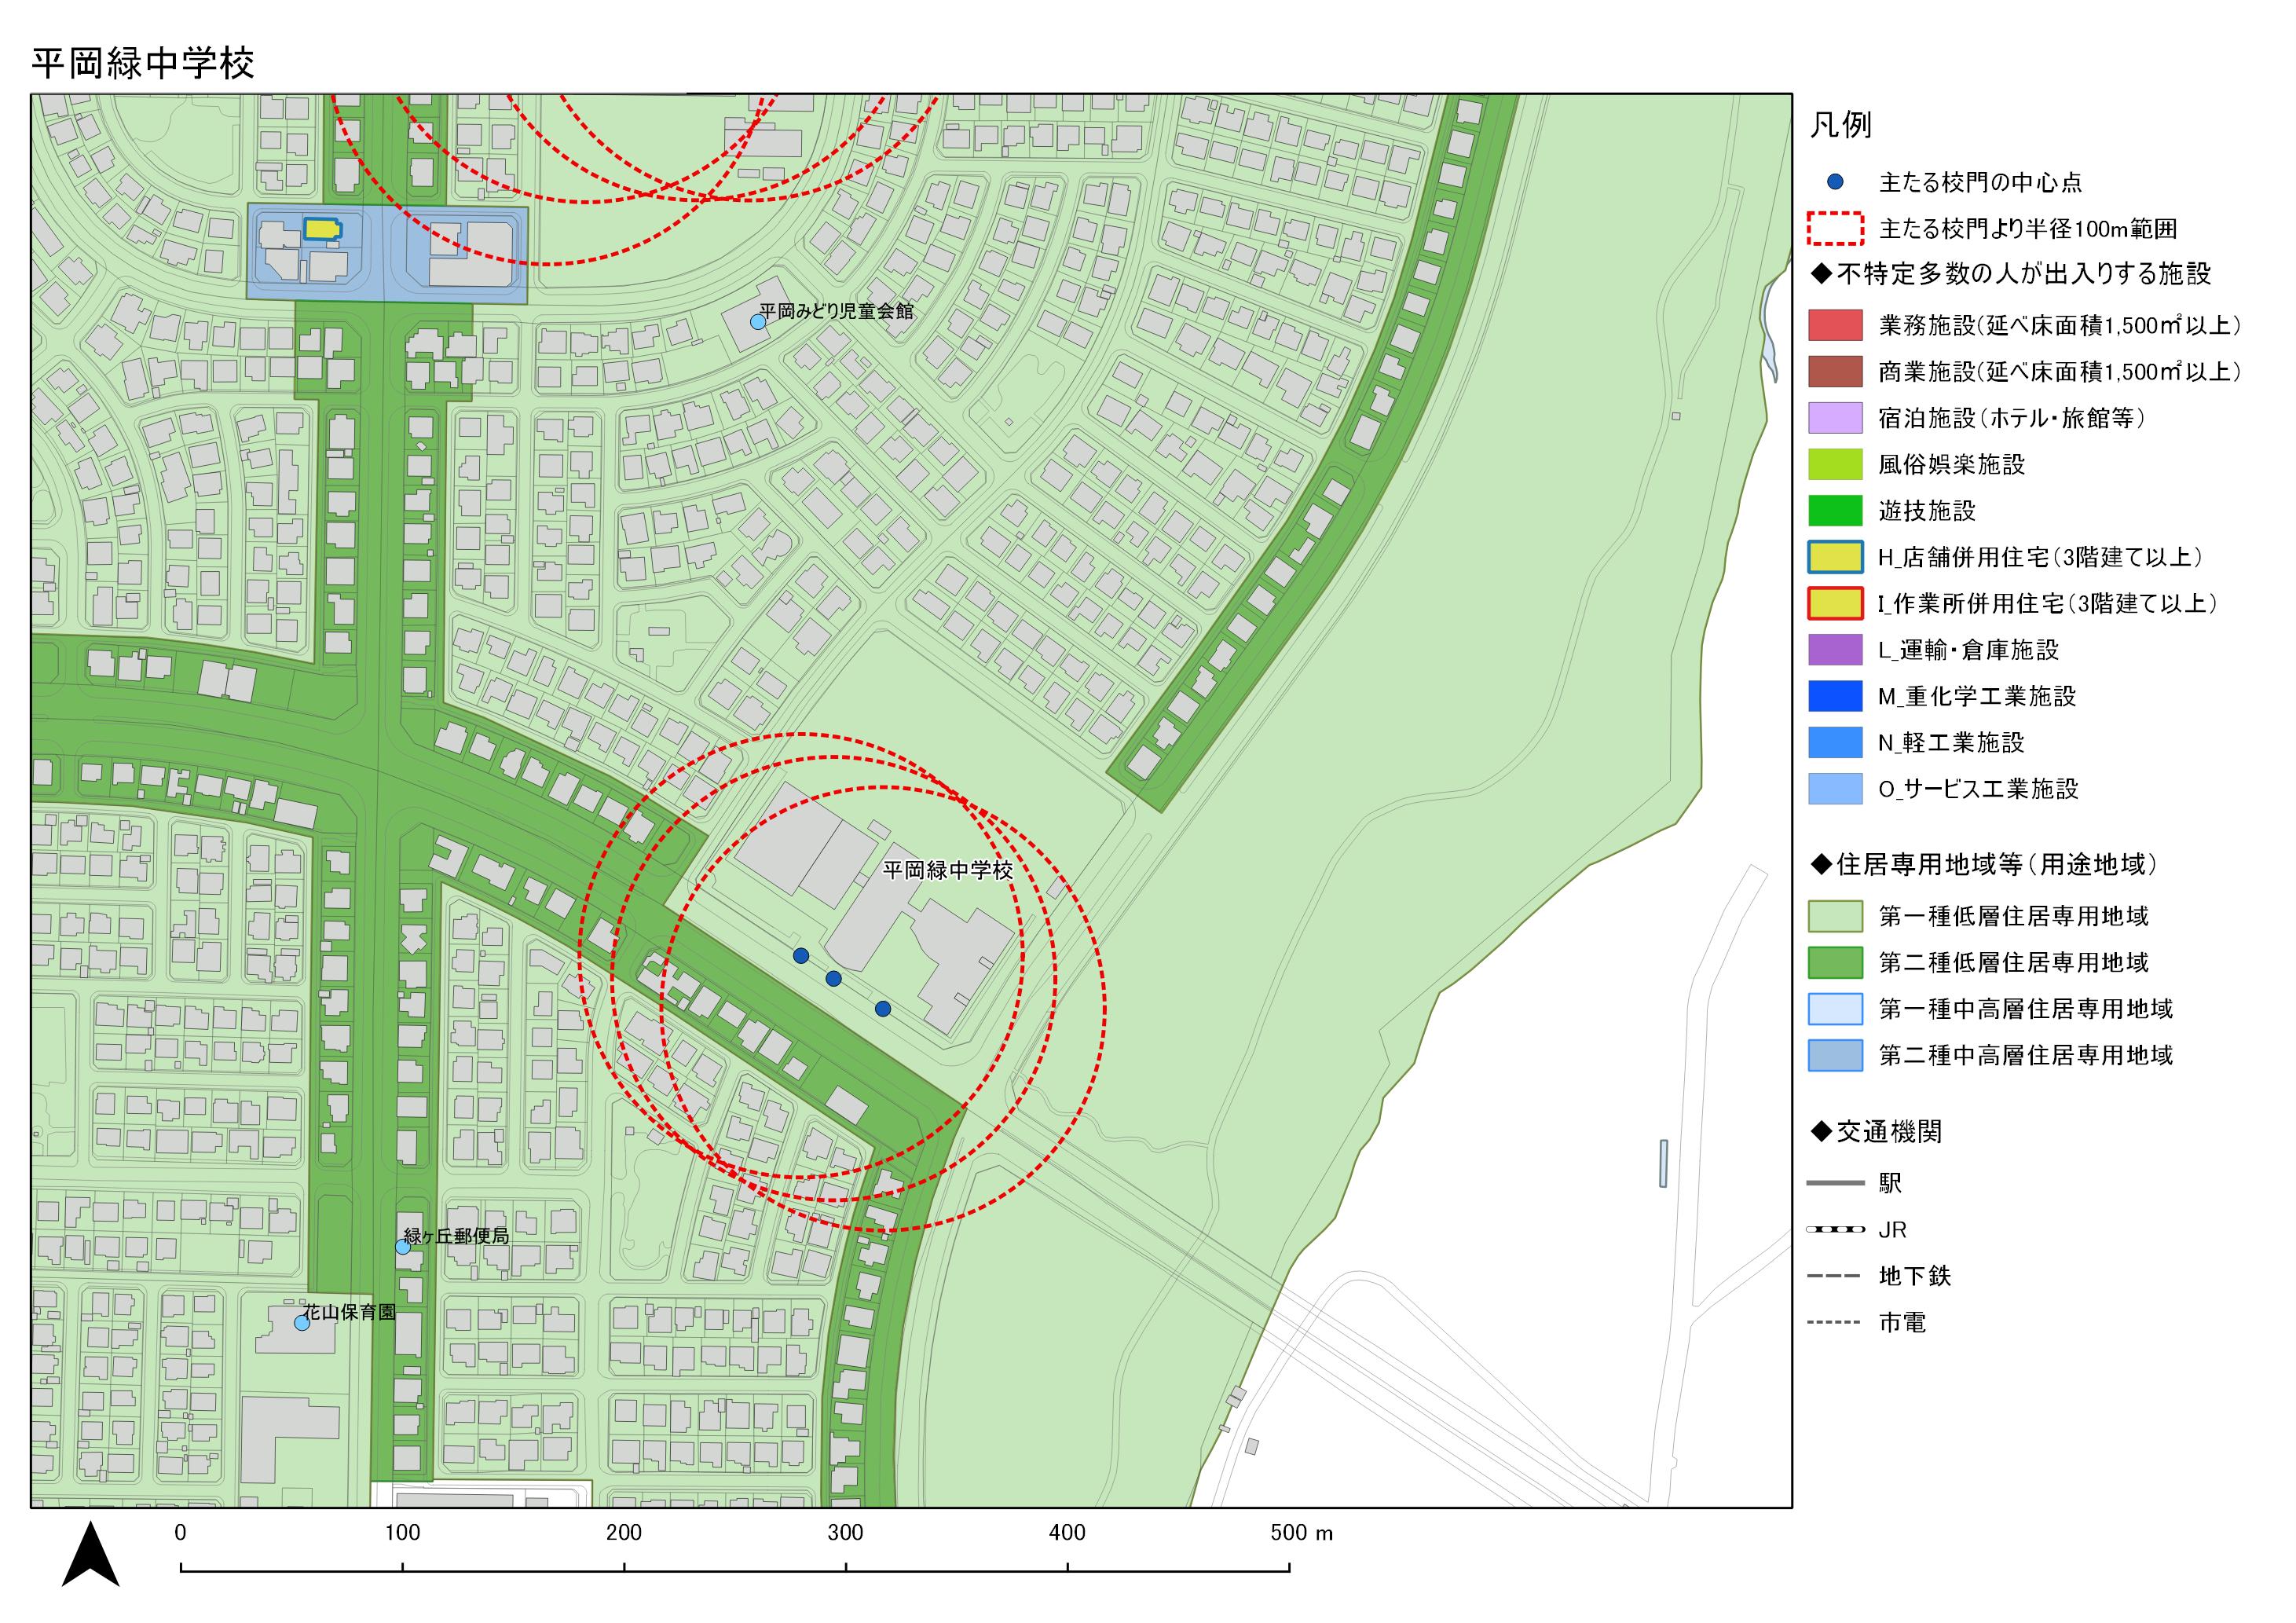The width and height of the screenshot is (2296, 1623).
Task: Click the 主たる校門より半径100m範囲 label
Action: point(2028,229)
